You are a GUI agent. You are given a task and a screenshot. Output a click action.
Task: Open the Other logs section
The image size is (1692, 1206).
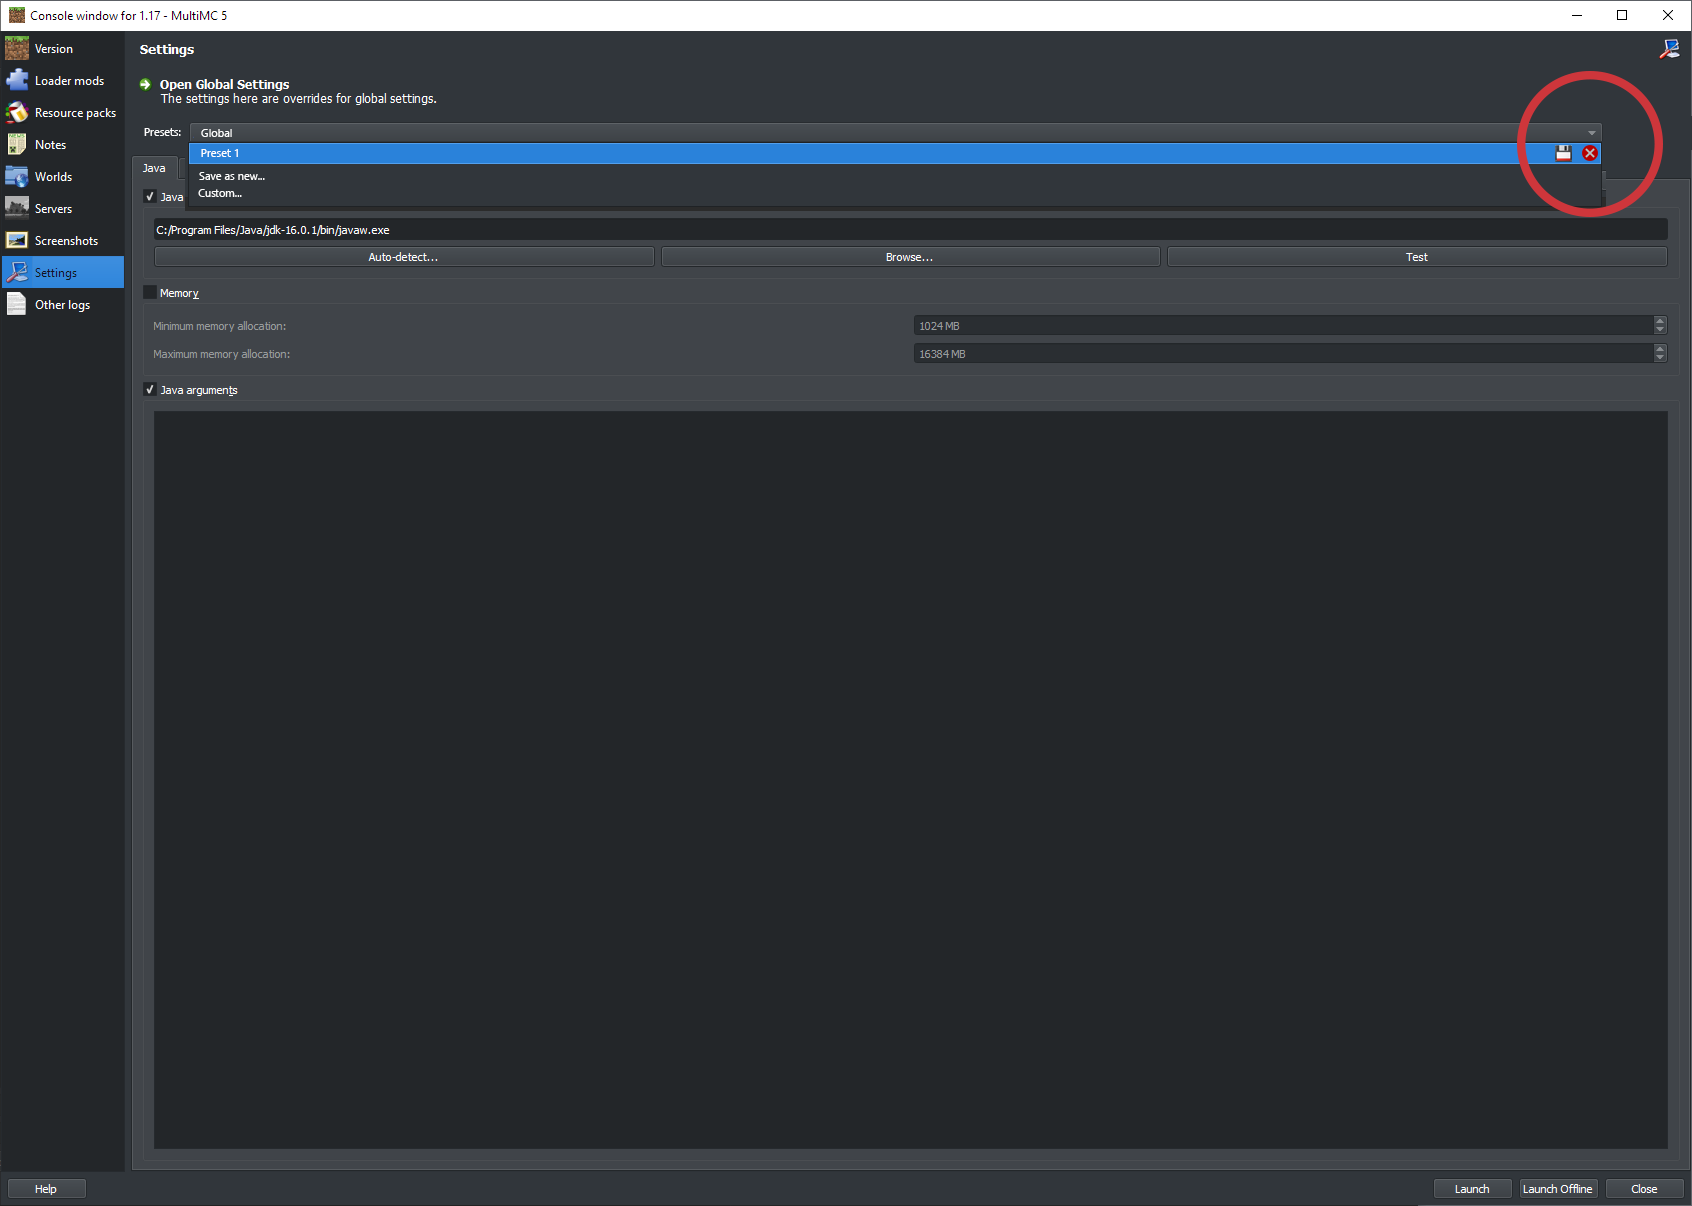coord(62,304)
